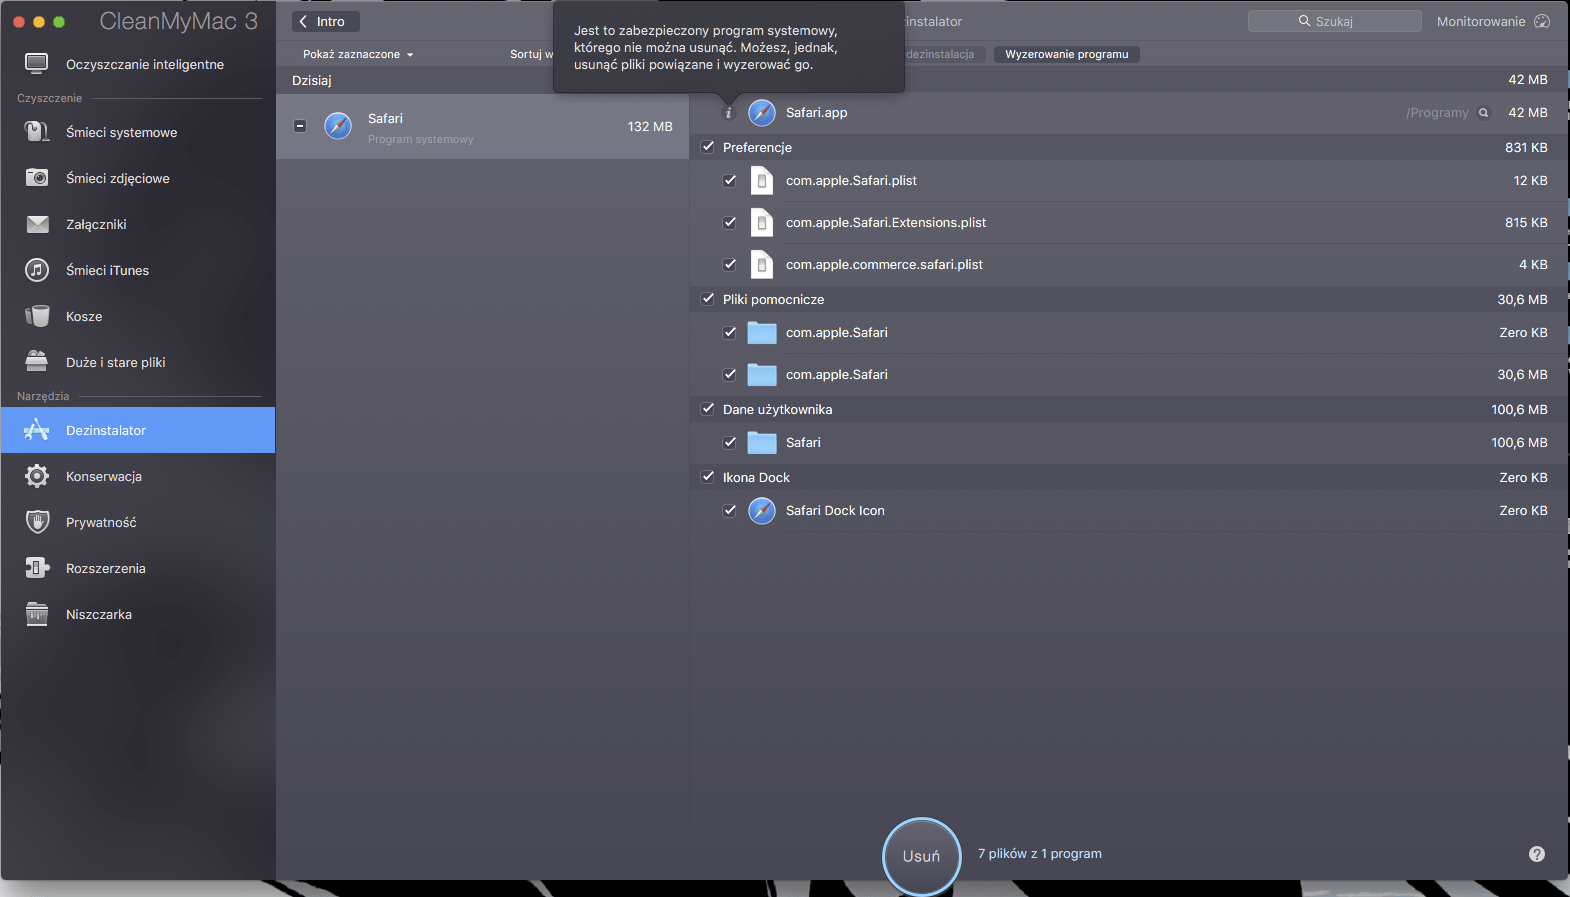Screen dimensions: 1570x897
Task: Open Kosze trash bin icon
Action: point(37,316)
